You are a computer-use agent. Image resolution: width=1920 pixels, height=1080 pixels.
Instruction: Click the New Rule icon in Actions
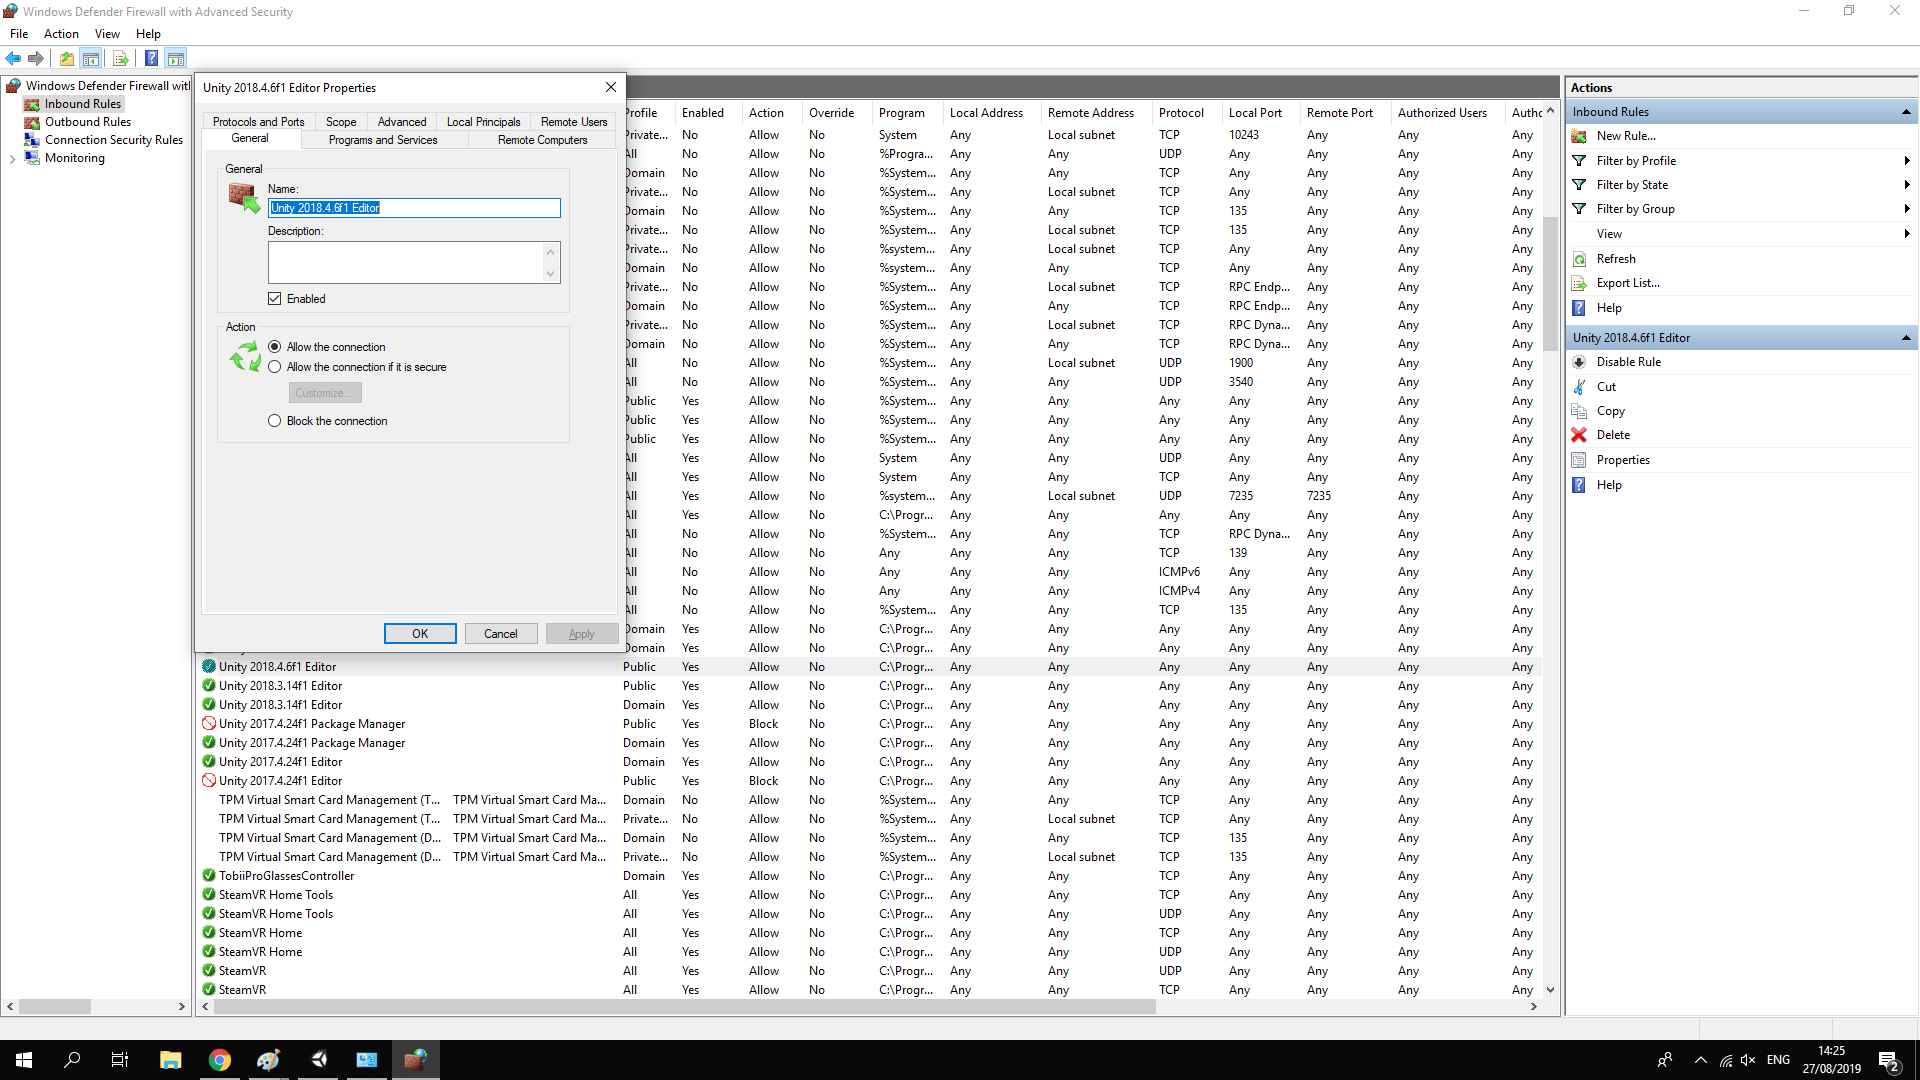pos(1579,136)
